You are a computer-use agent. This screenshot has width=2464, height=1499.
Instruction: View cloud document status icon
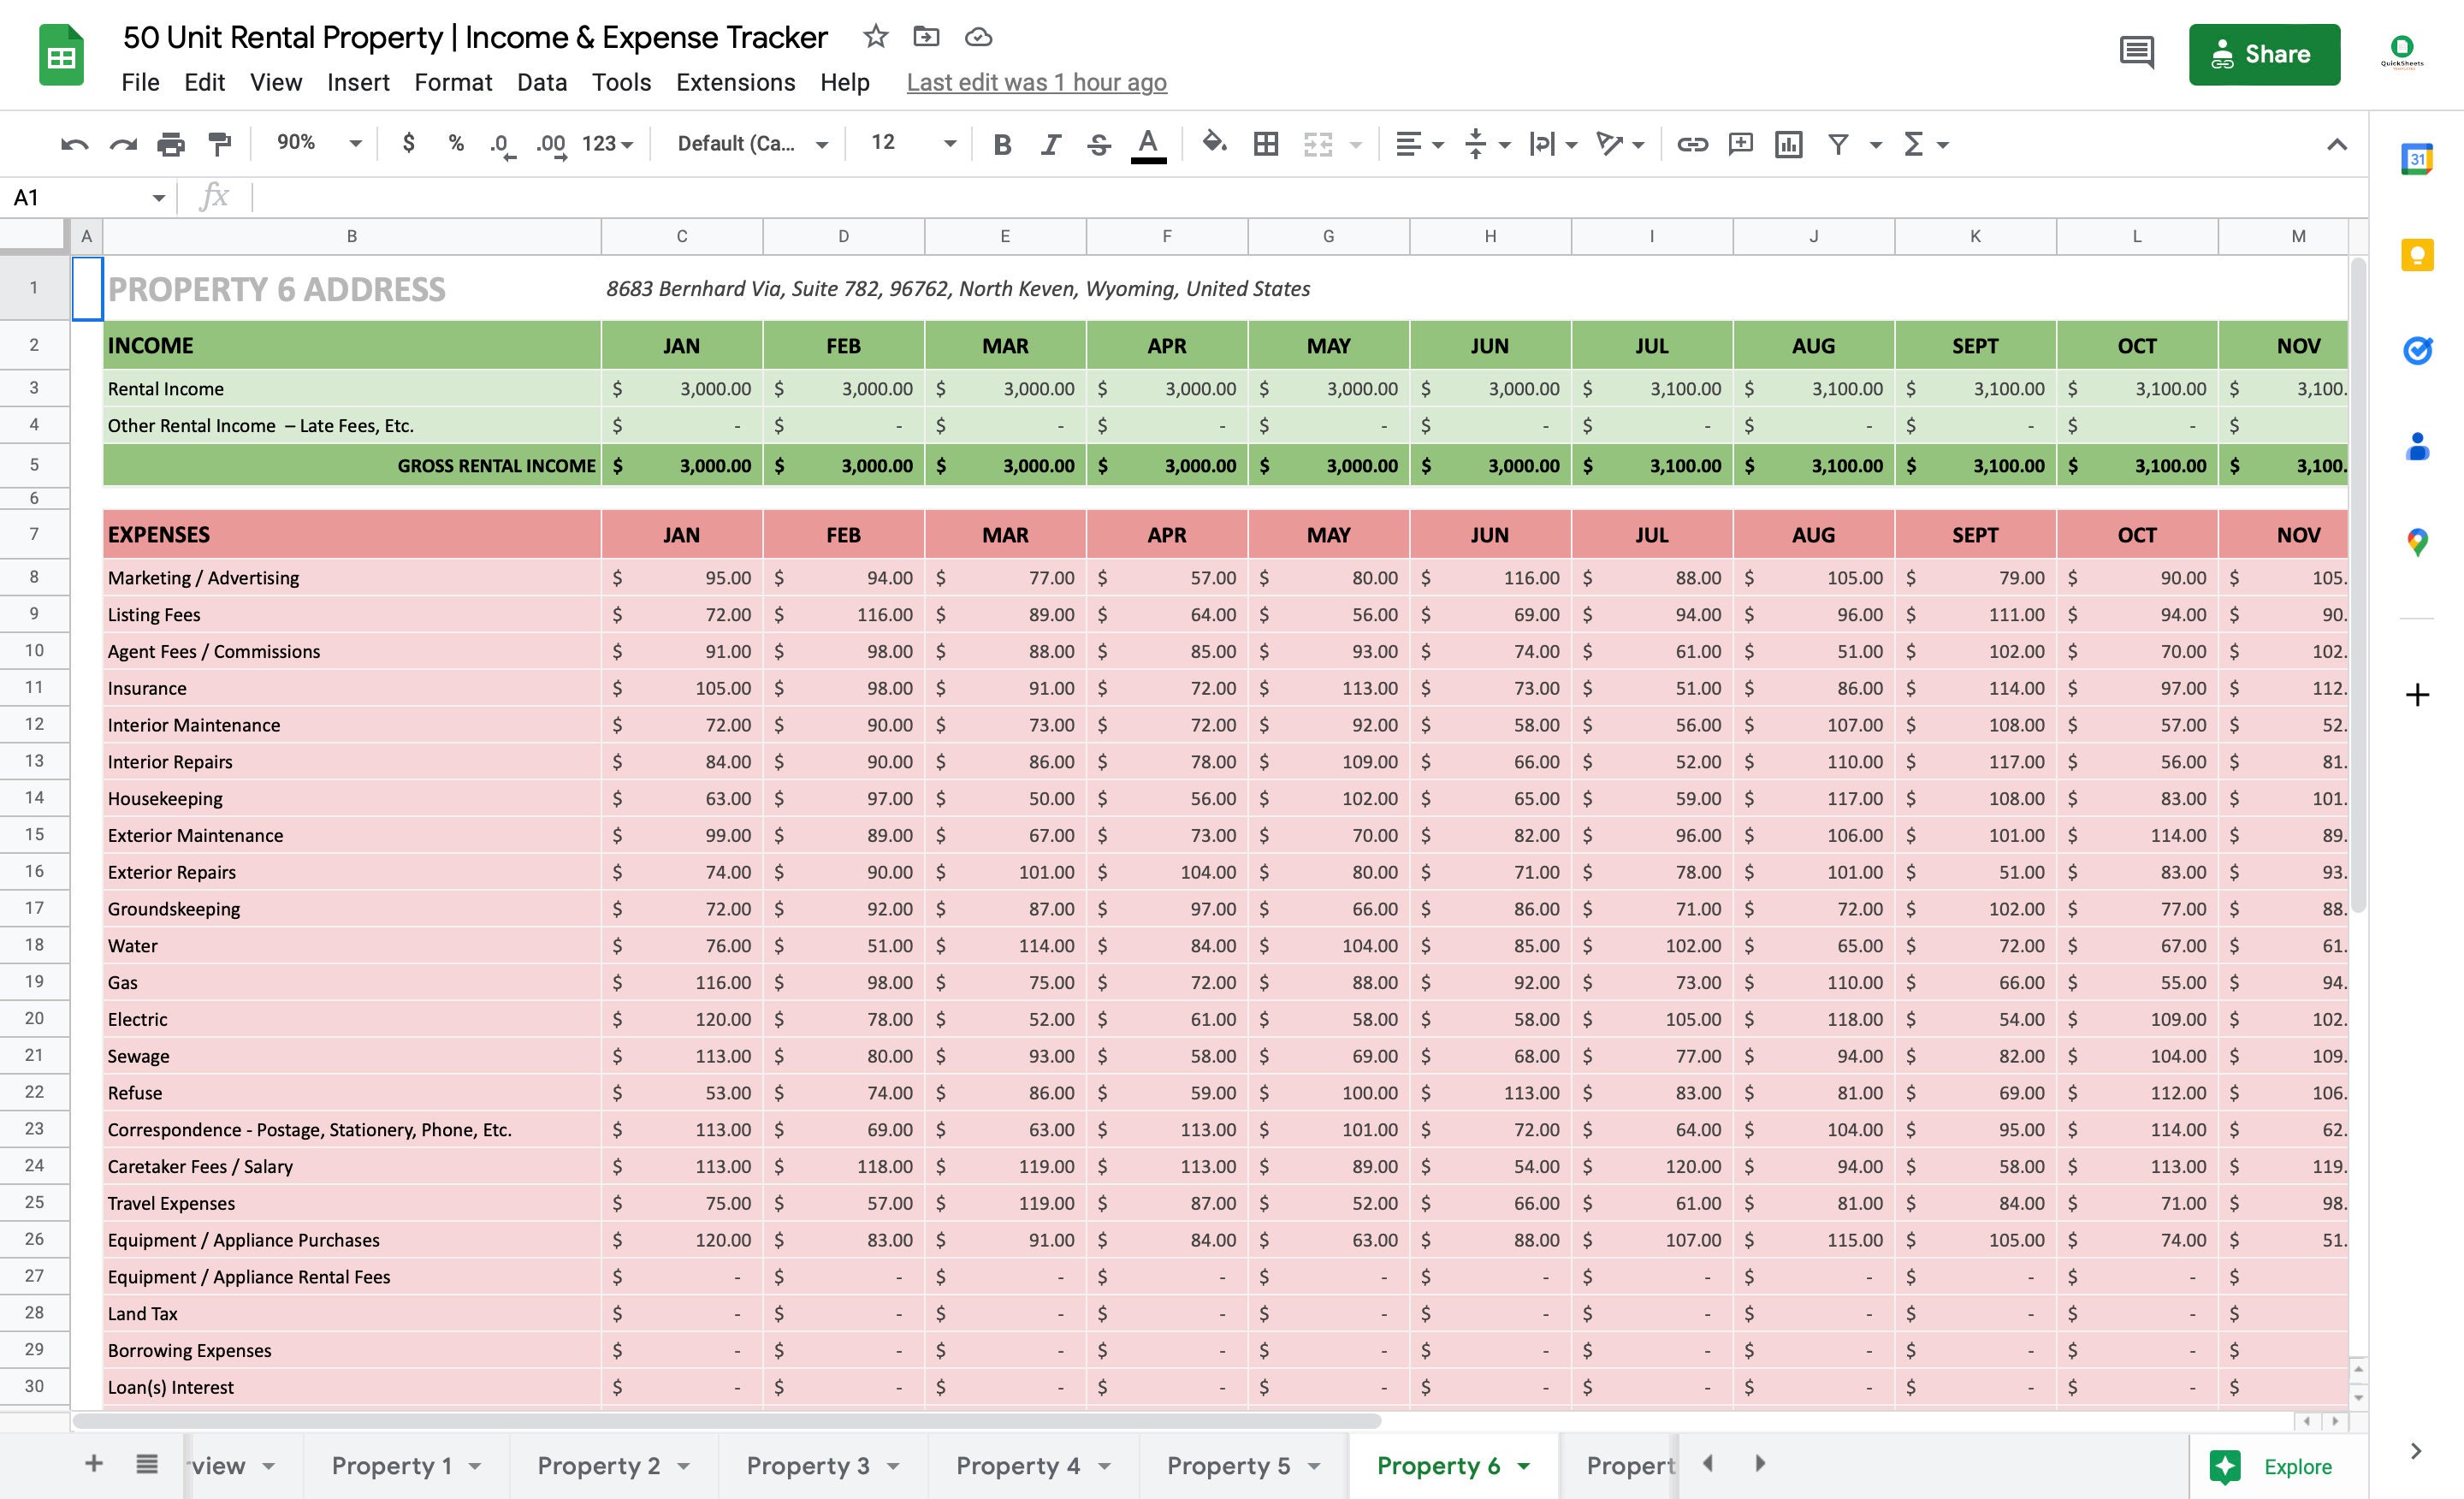coord(978,37)
